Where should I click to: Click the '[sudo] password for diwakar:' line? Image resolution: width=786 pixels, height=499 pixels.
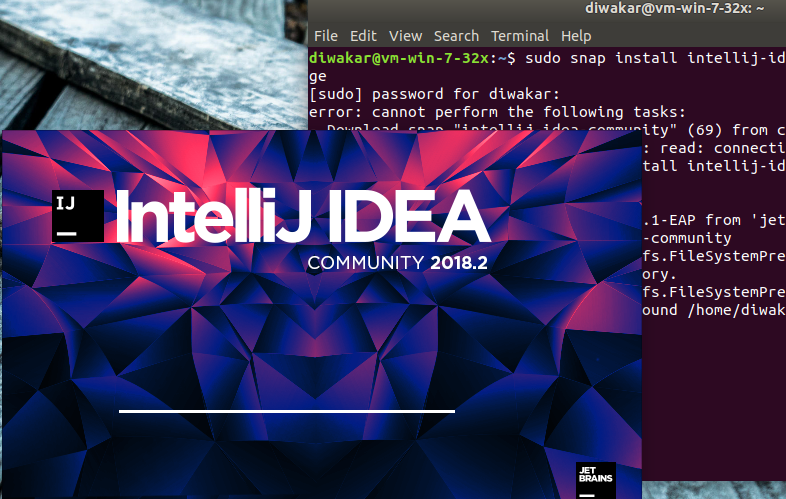coord(434,94)
